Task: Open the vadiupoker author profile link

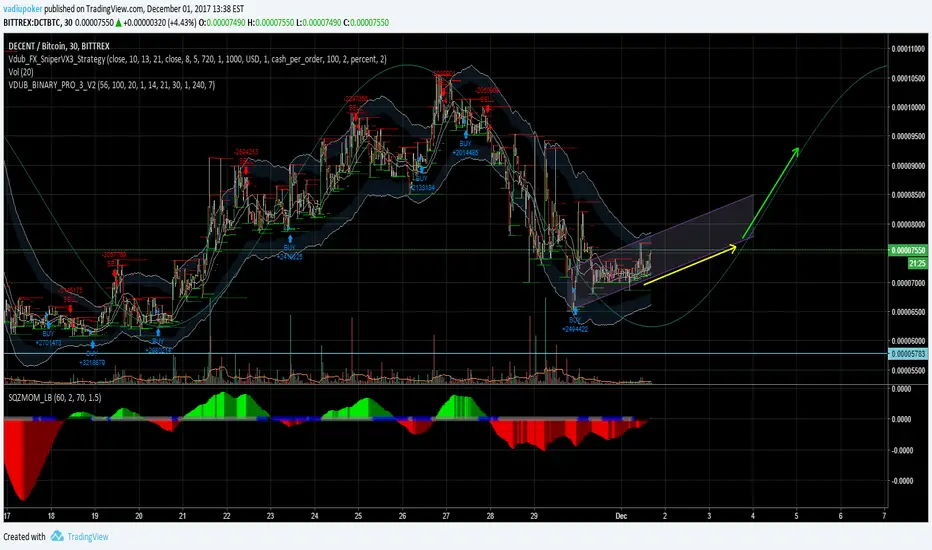Action: pos(23,9)
